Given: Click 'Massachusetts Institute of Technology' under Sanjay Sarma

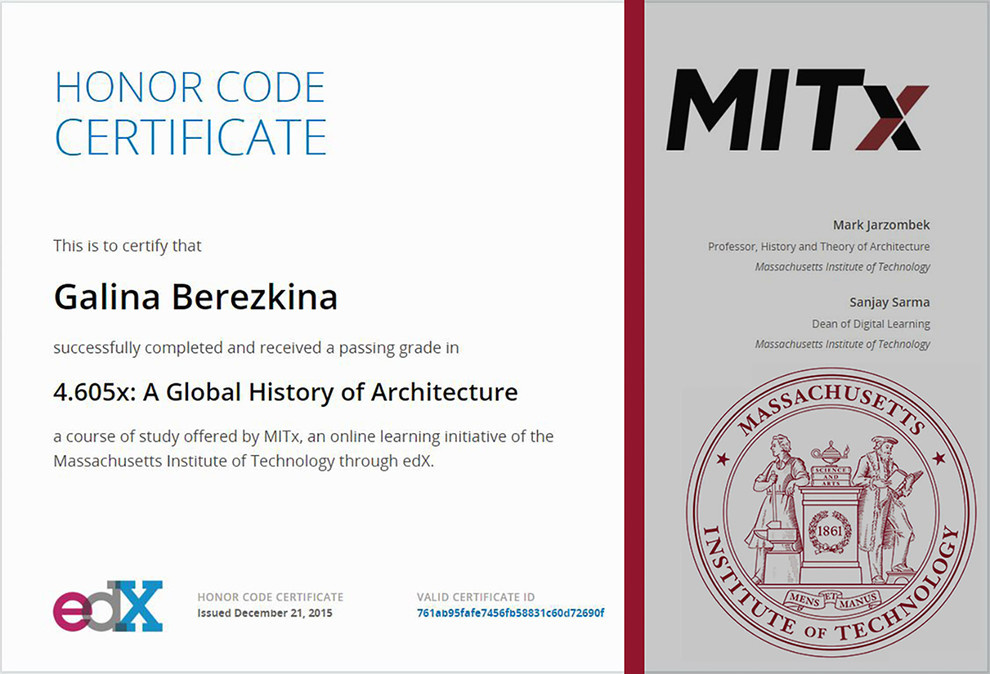Looking at the screenshot, I should (x=842, y=344).
